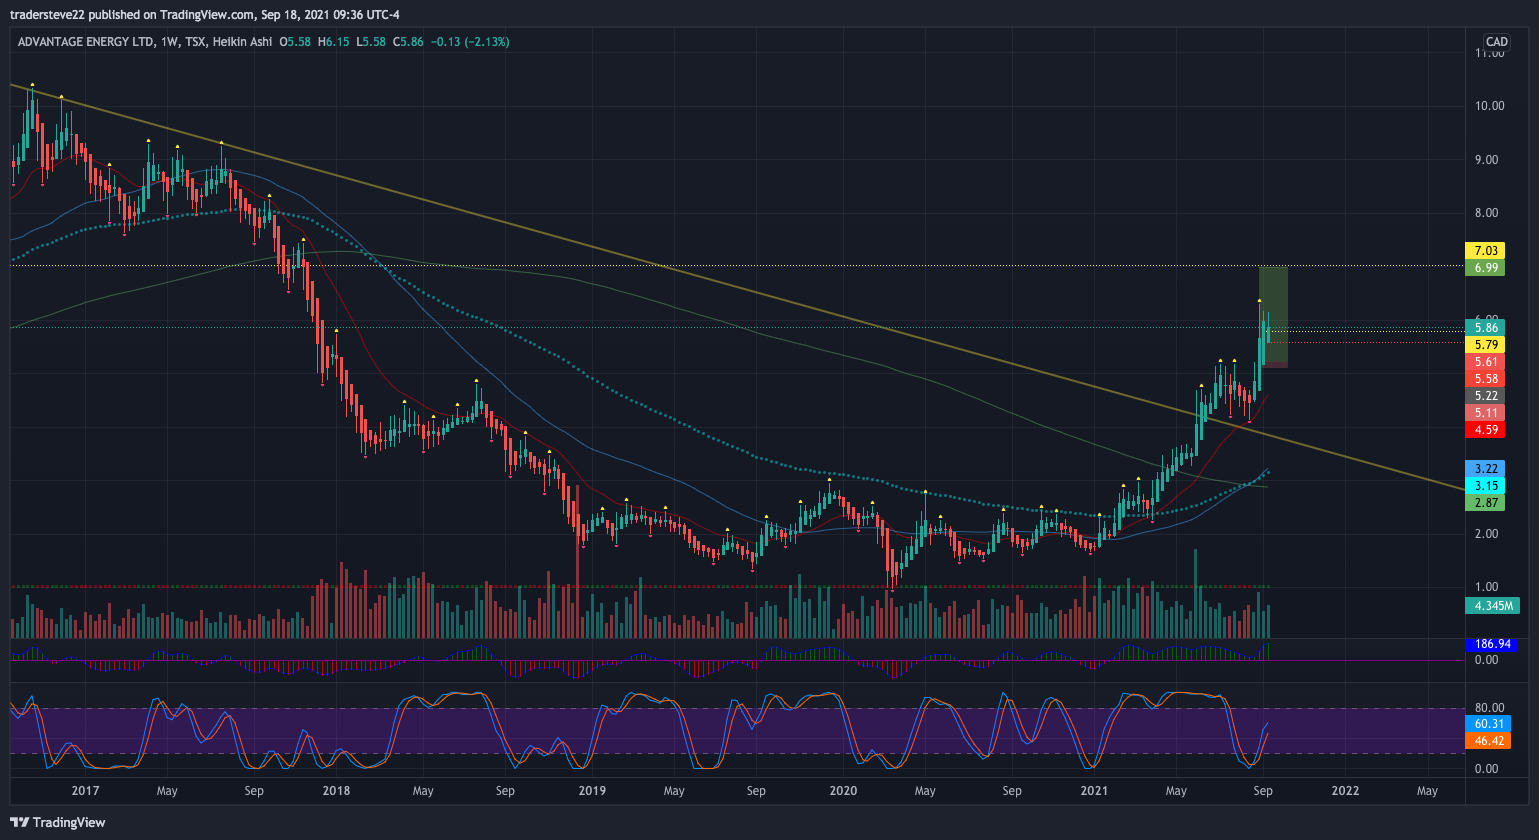Click the teal 5.86 current price label
Image resolution: width=1539 pixels, height=840 pixels.
tap(1485, 327)
